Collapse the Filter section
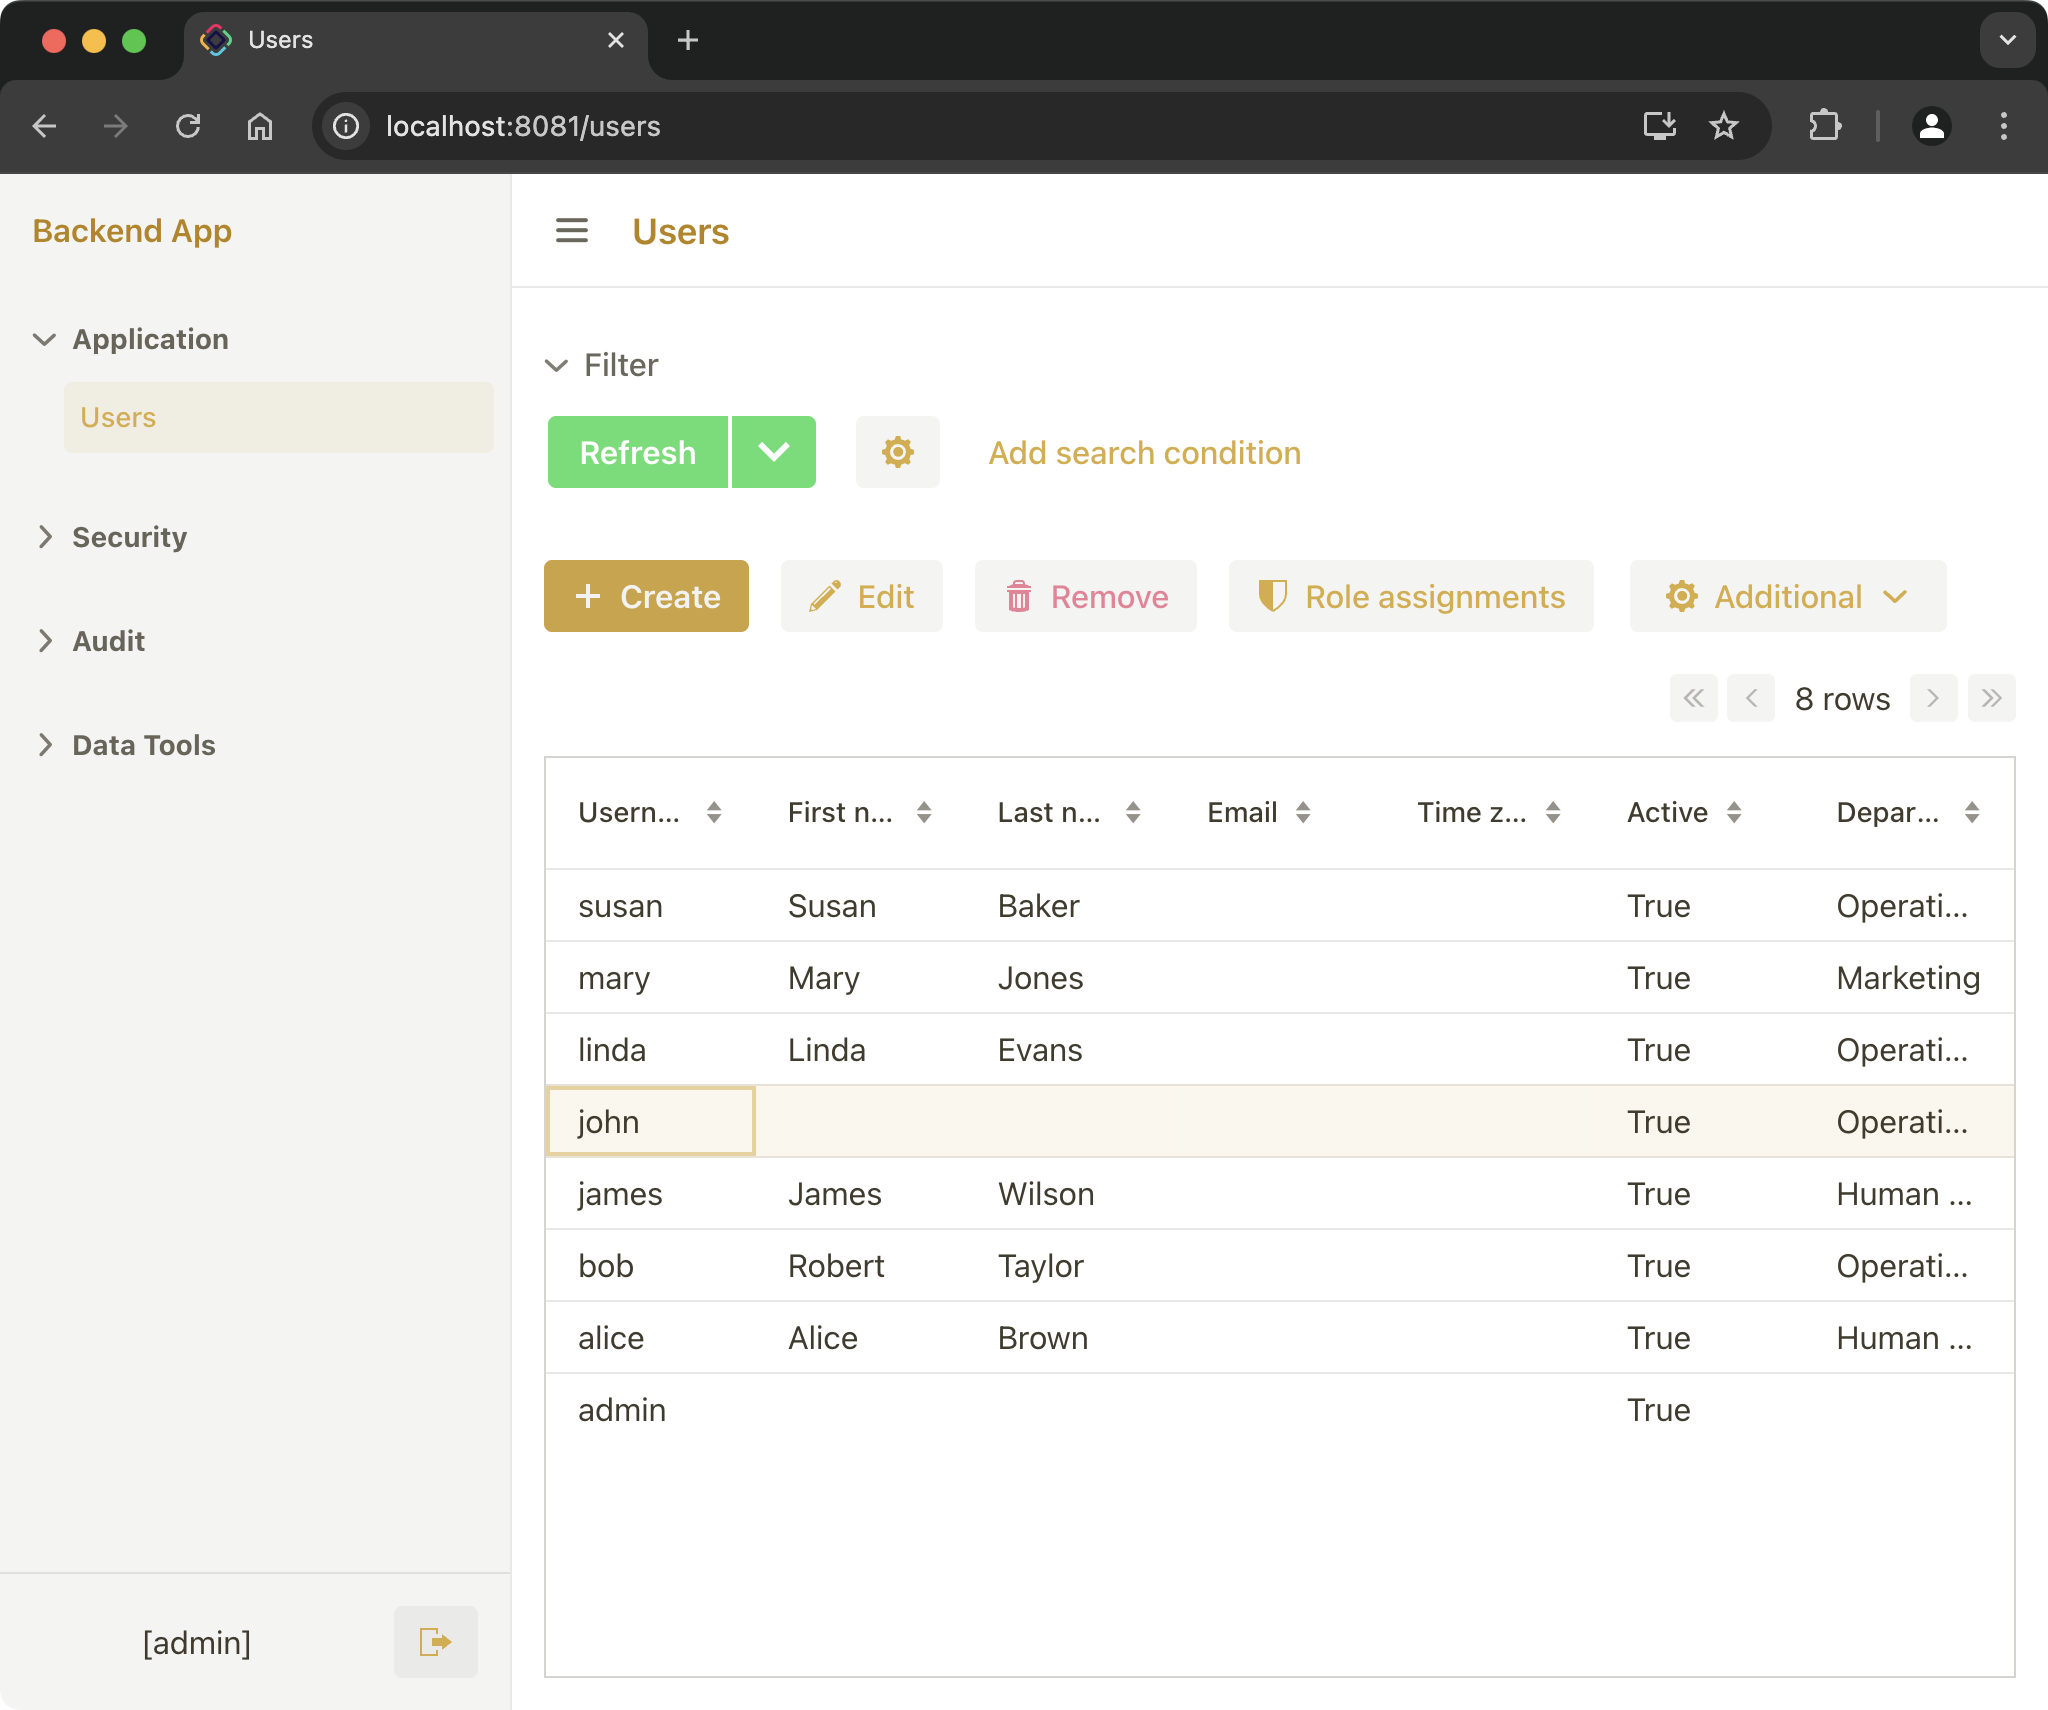Image resolution: width=2048 pixels, height=1710 pixels. click(556, 365)
